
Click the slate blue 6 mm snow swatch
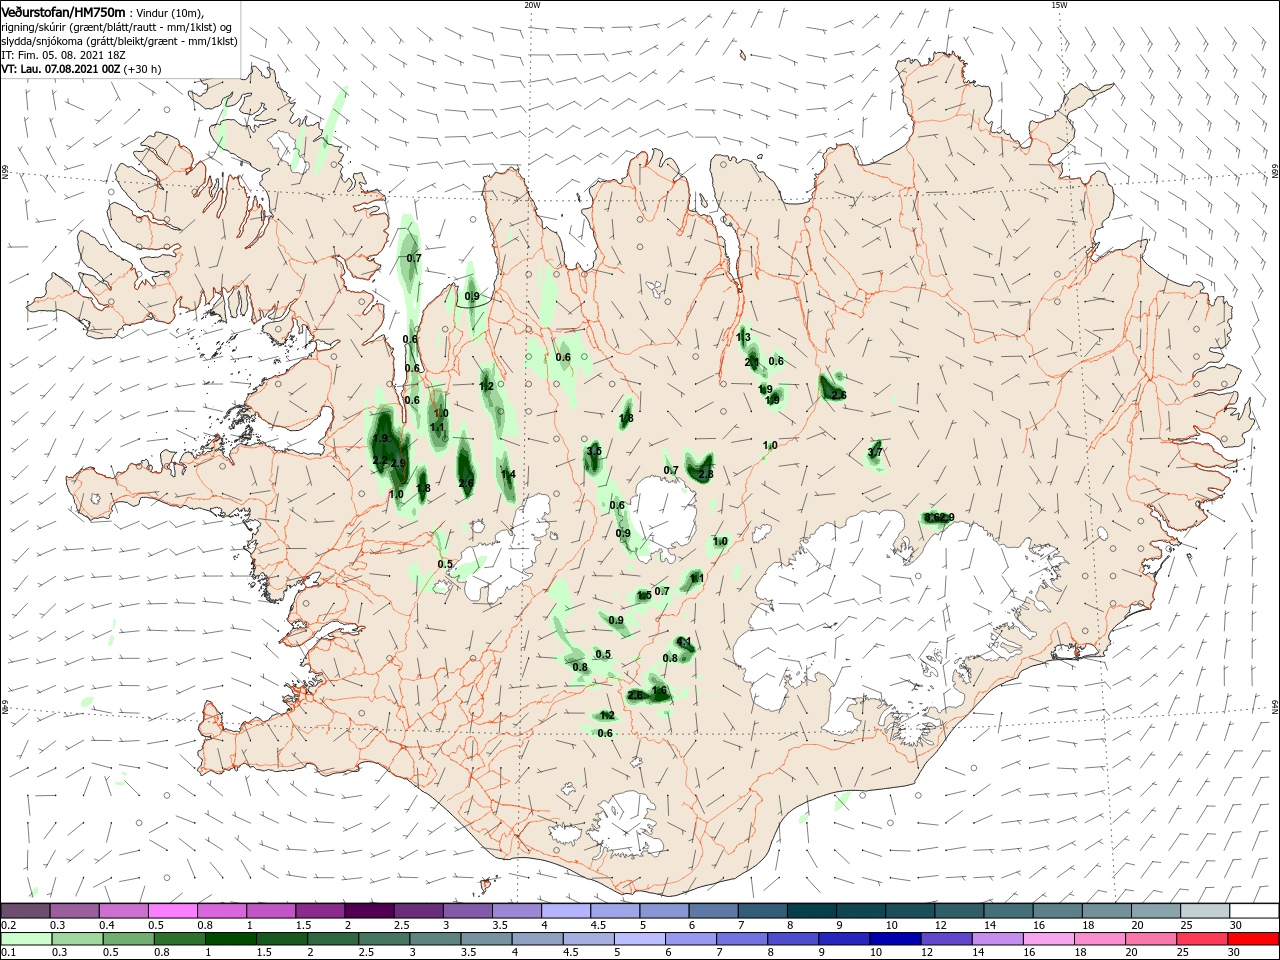click(713, 911)
